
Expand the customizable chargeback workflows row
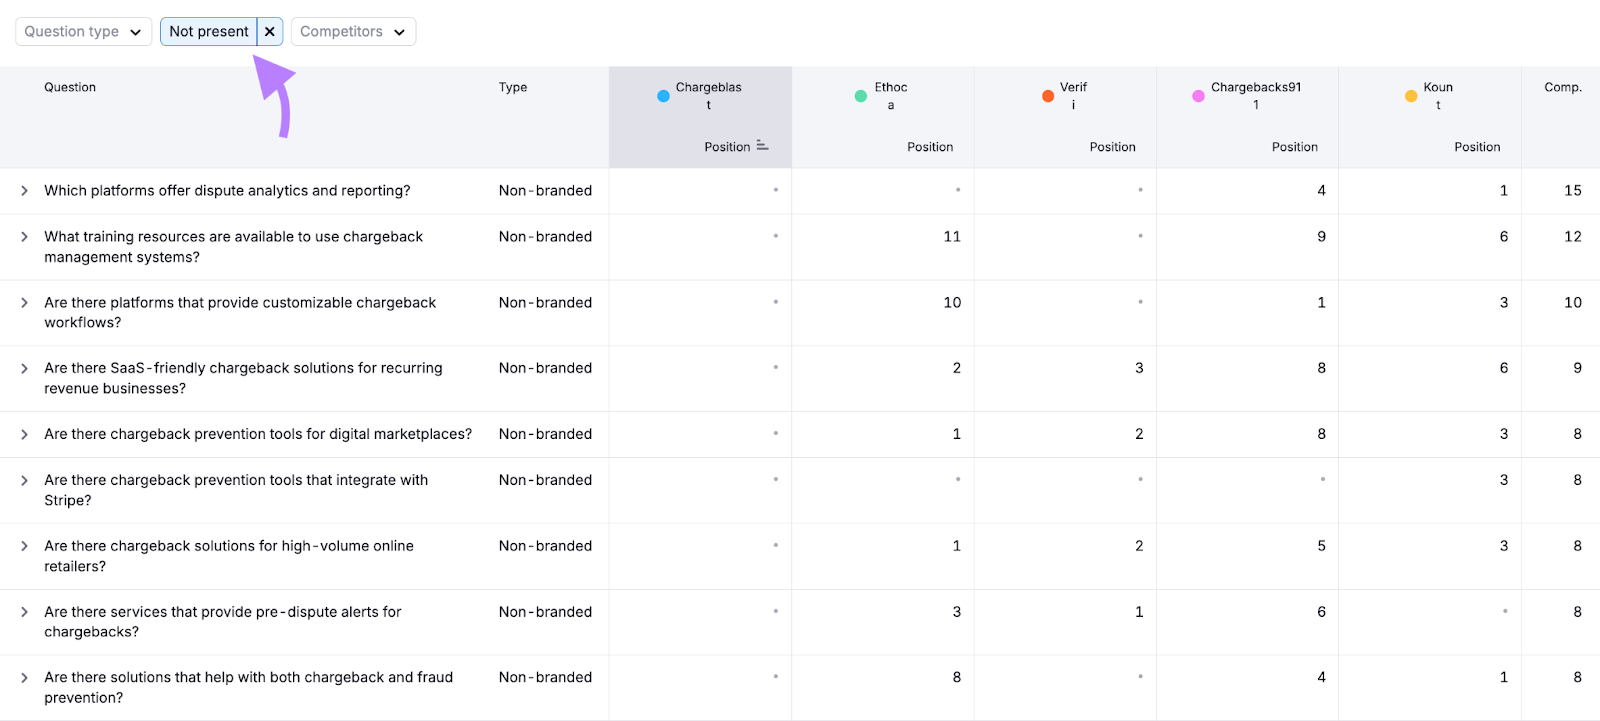24,303
